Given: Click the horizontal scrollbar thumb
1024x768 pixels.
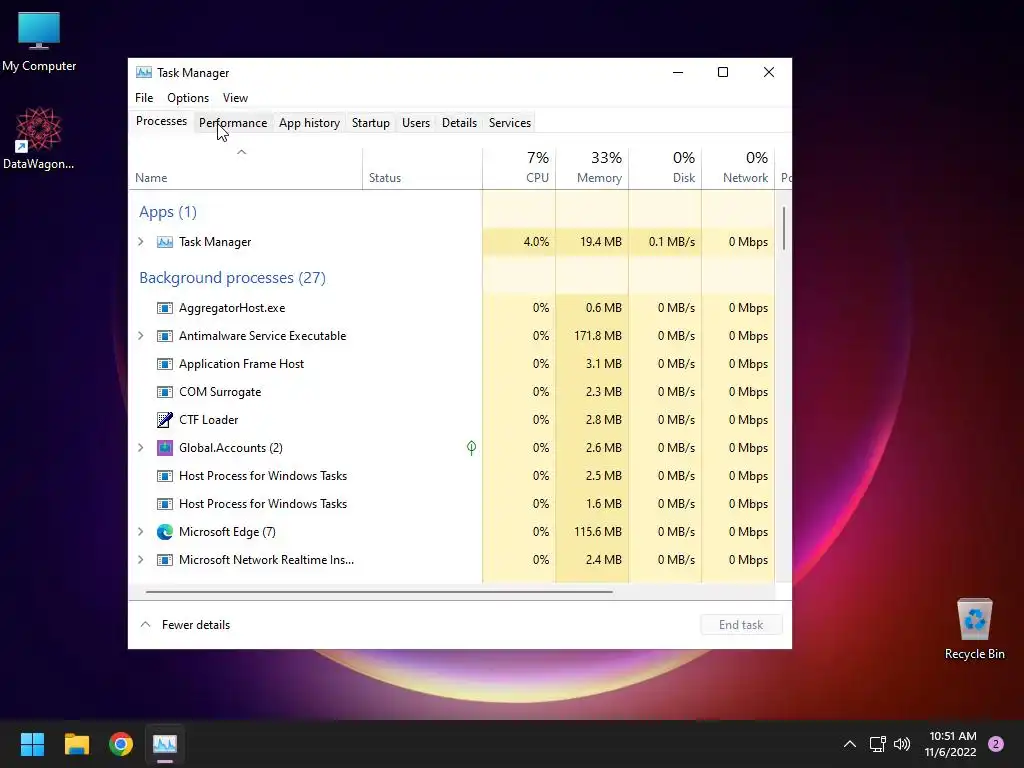Looking at the screenshot, I should [x=379, y=592].
